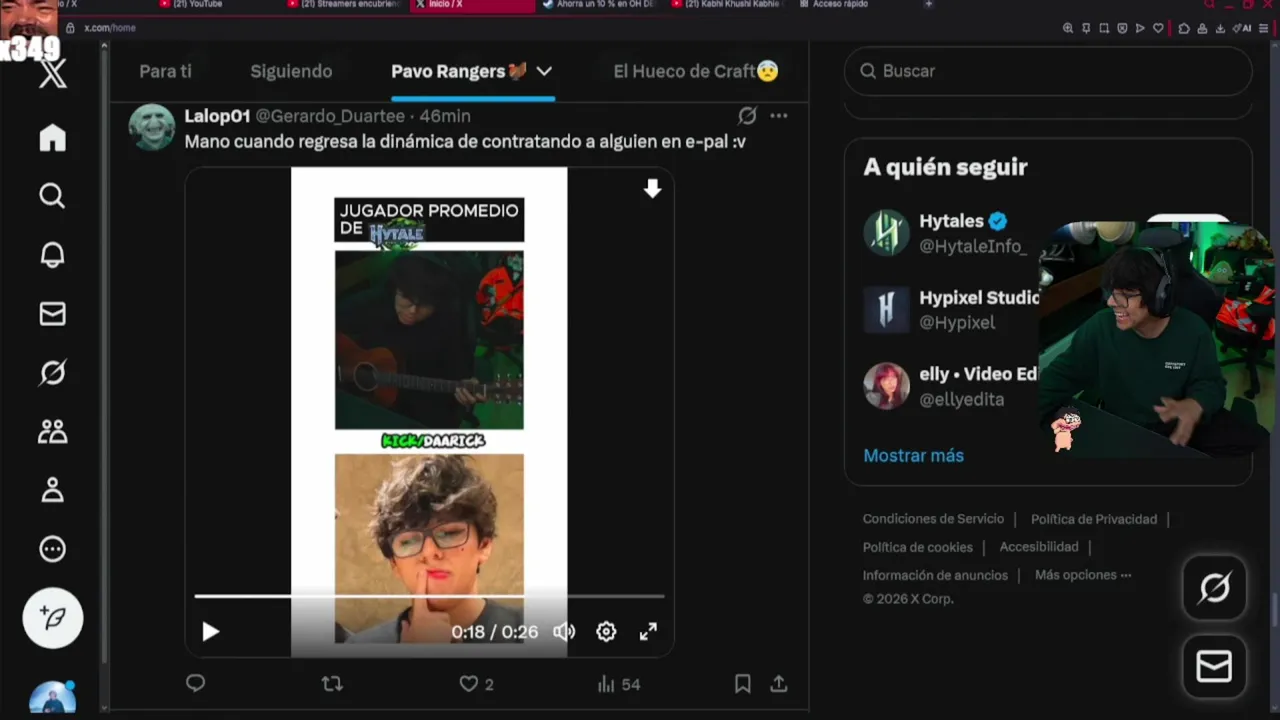1280x720 pixels.
Task: Click browser zoom magnifier toolbar icon
Action: (1068, 29)
